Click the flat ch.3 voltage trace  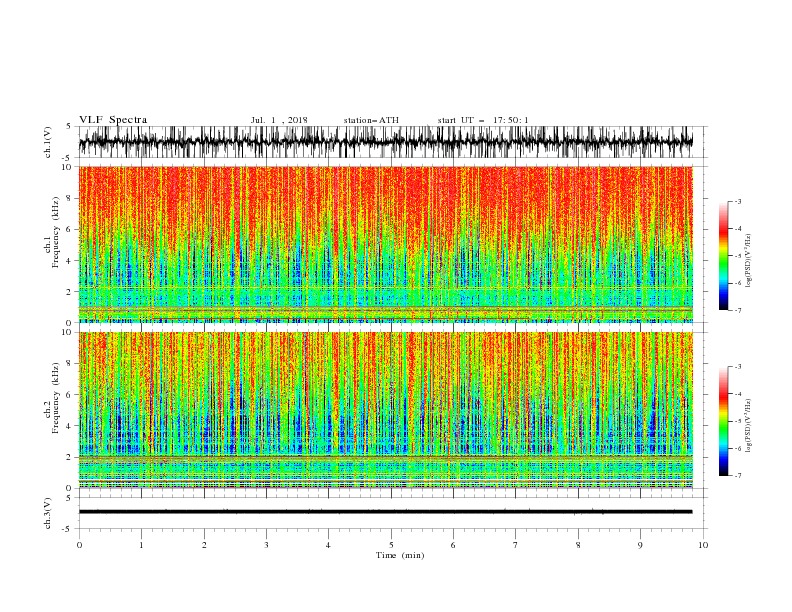(385, 512)
